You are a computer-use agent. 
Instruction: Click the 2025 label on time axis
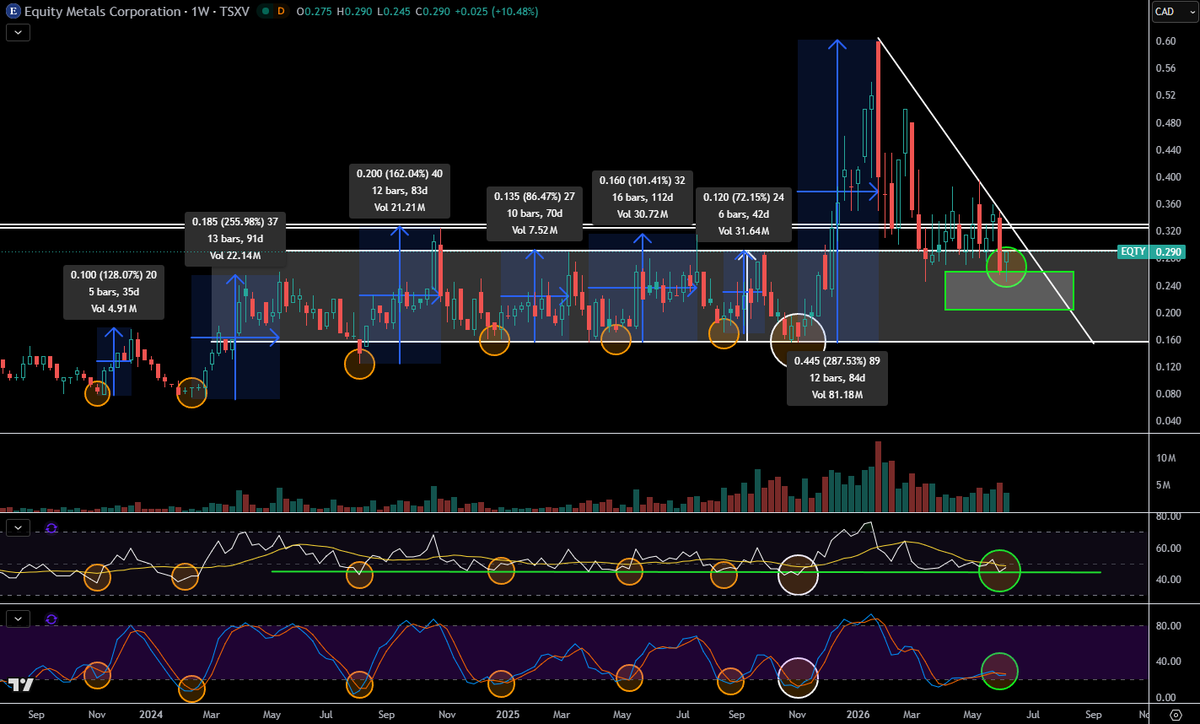click(508, 714)
